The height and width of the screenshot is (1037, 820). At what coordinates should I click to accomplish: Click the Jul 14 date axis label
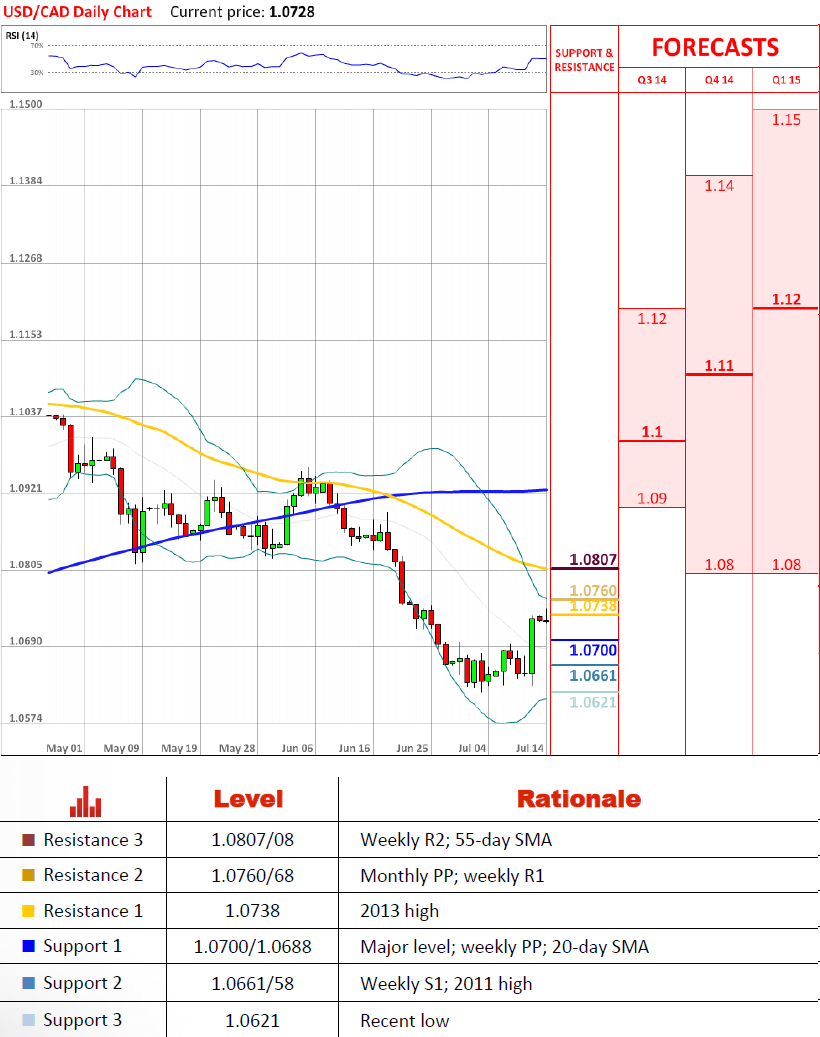coord(530,748)
